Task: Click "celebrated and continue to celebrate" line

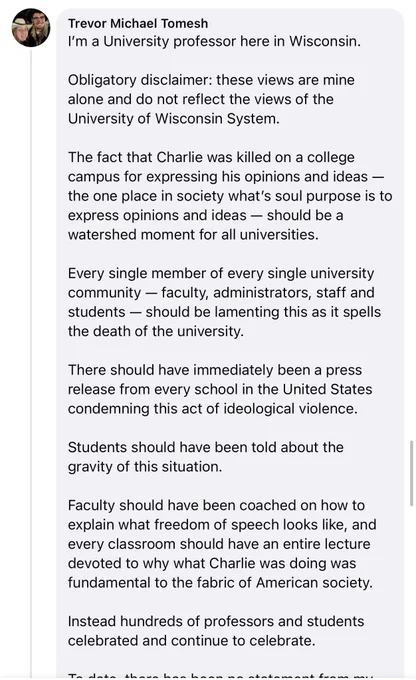Action: tap(191, 641)
